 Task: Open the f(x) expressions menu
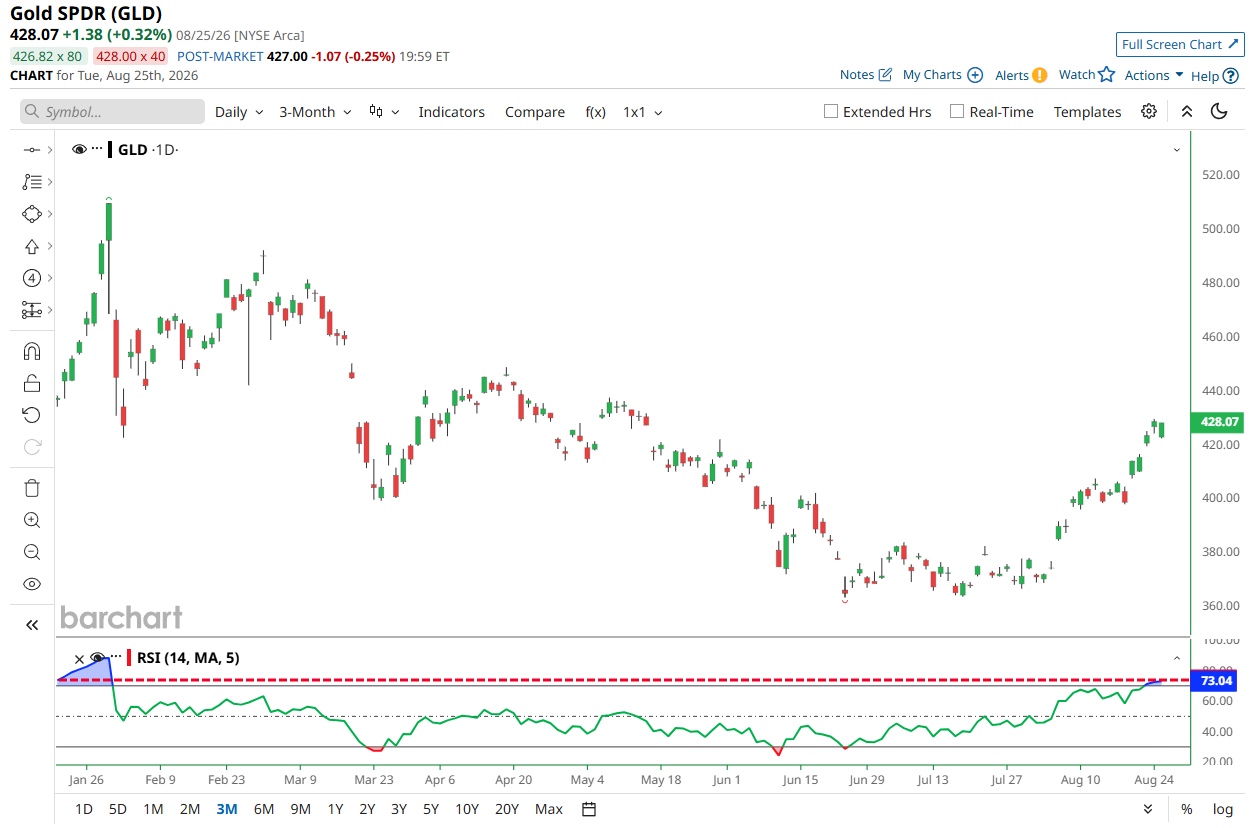(595, 111)
